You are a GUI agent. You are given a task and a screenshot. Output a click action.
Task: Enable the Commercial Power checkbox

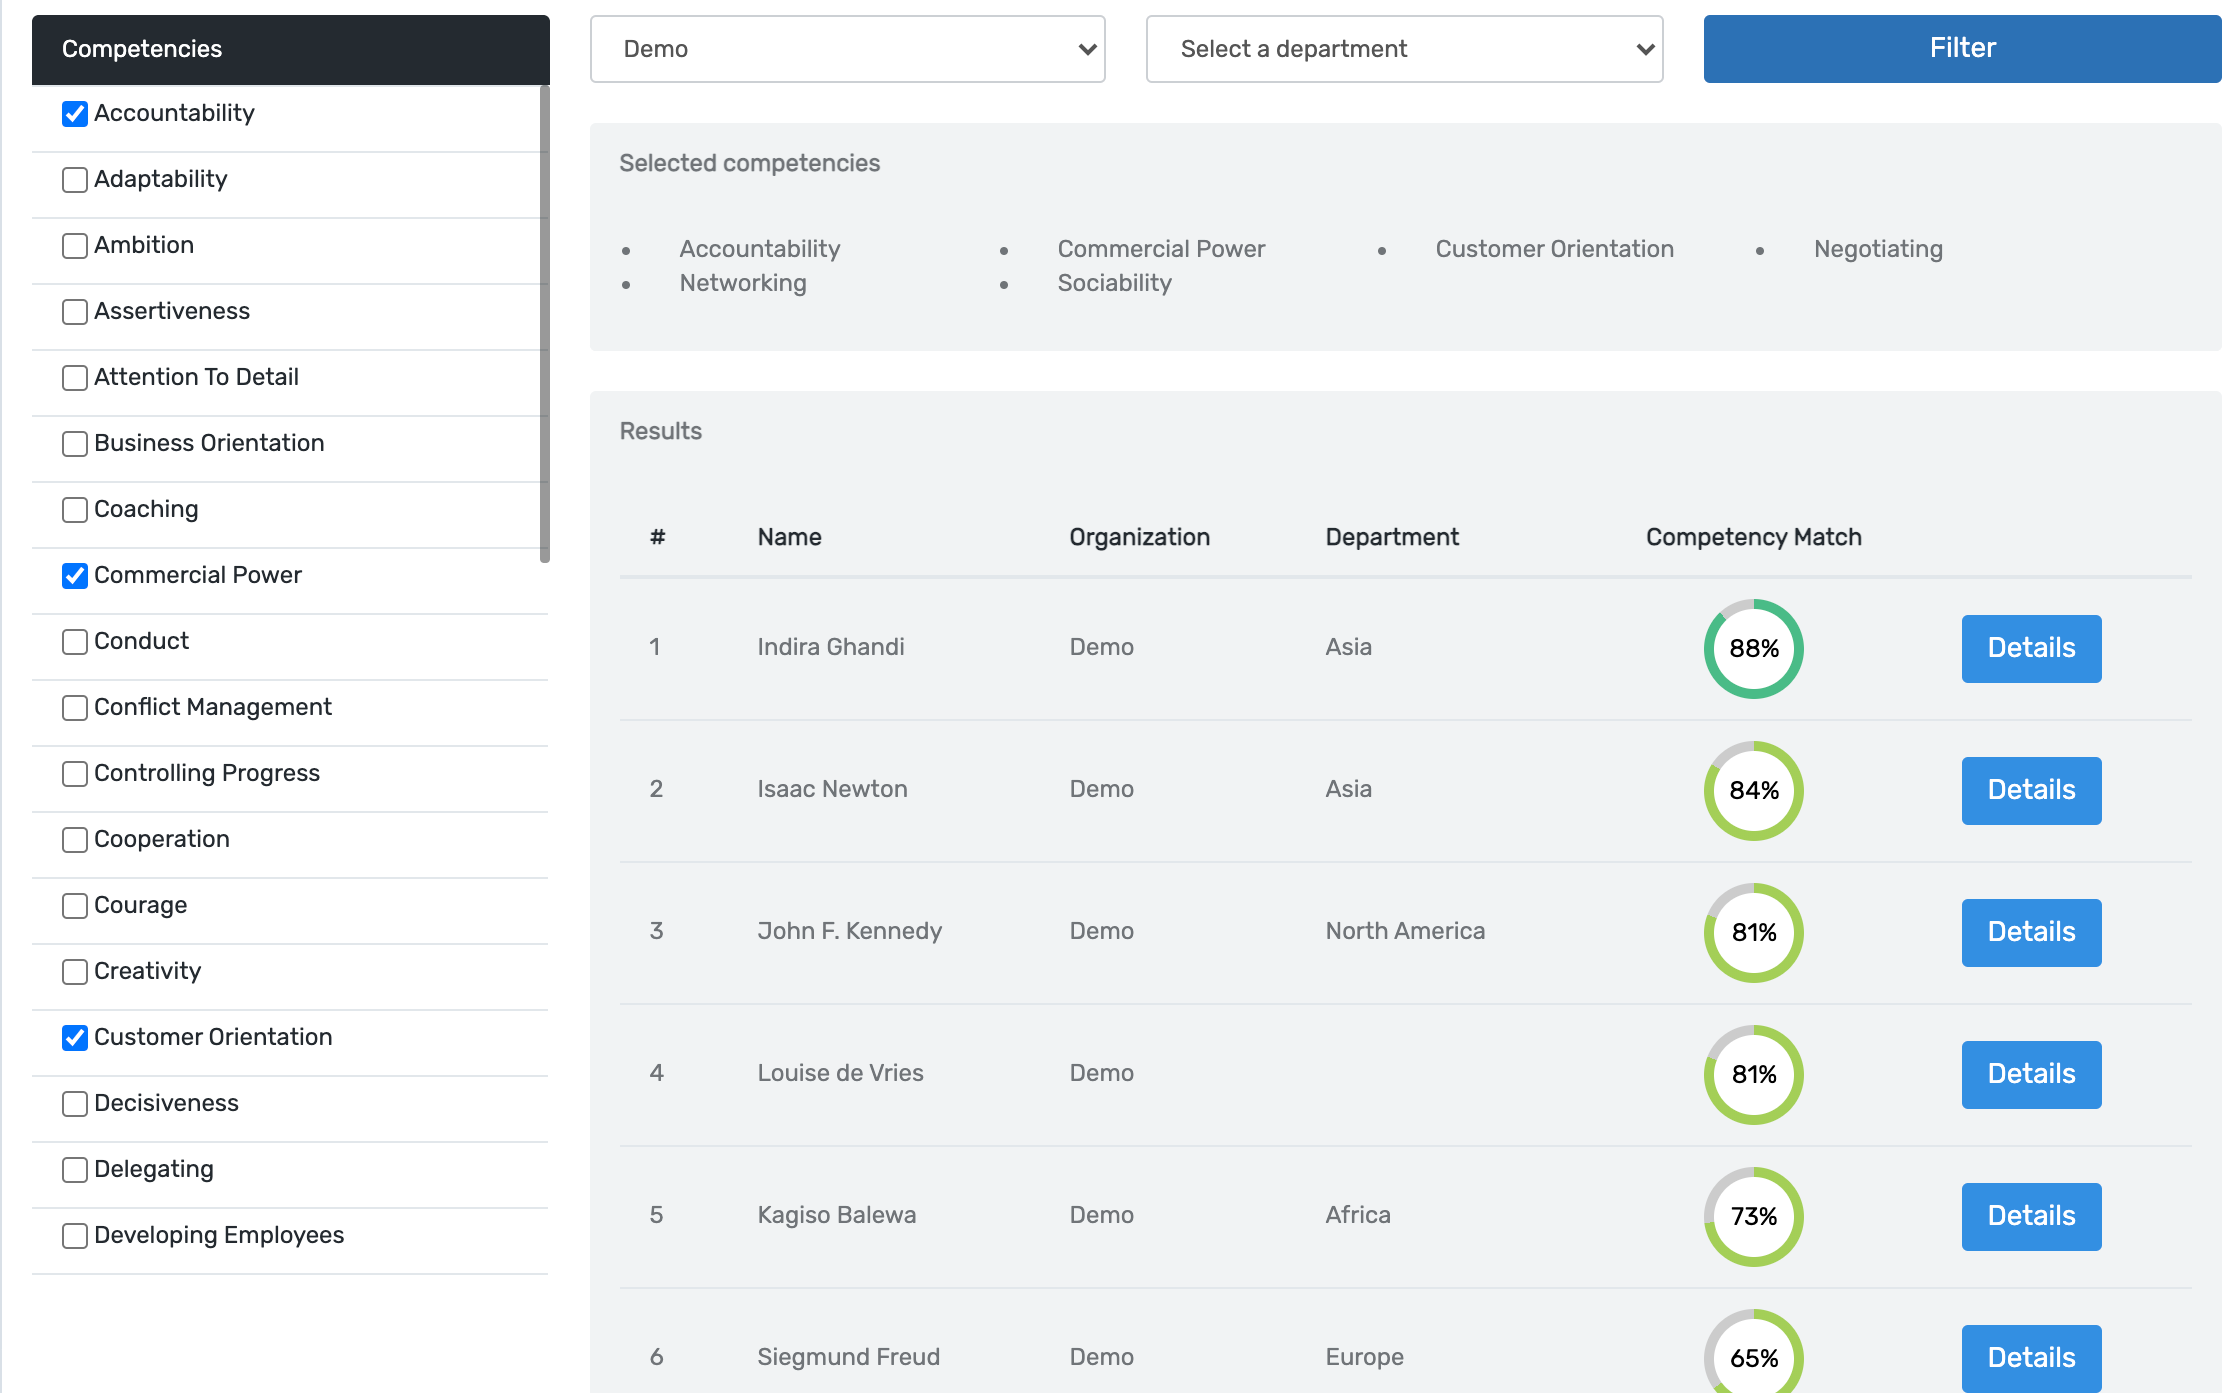(74, 575)
